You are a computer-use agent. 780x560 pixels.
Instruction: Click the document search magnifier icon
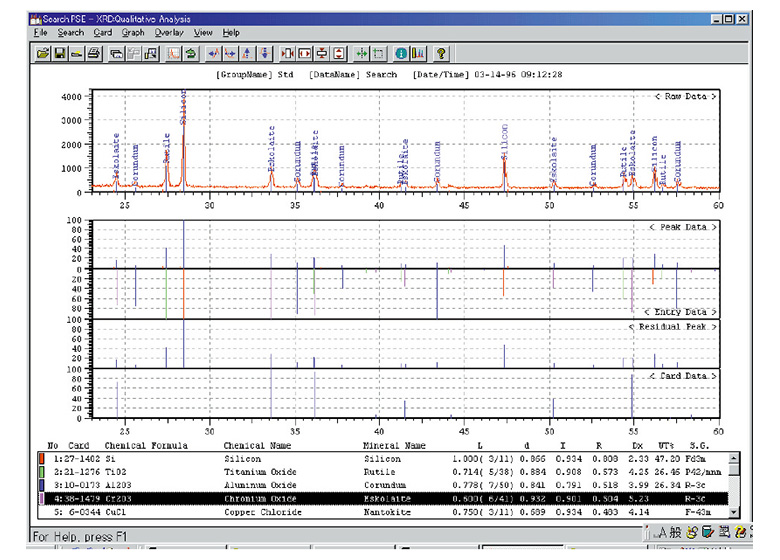point(150,53)
